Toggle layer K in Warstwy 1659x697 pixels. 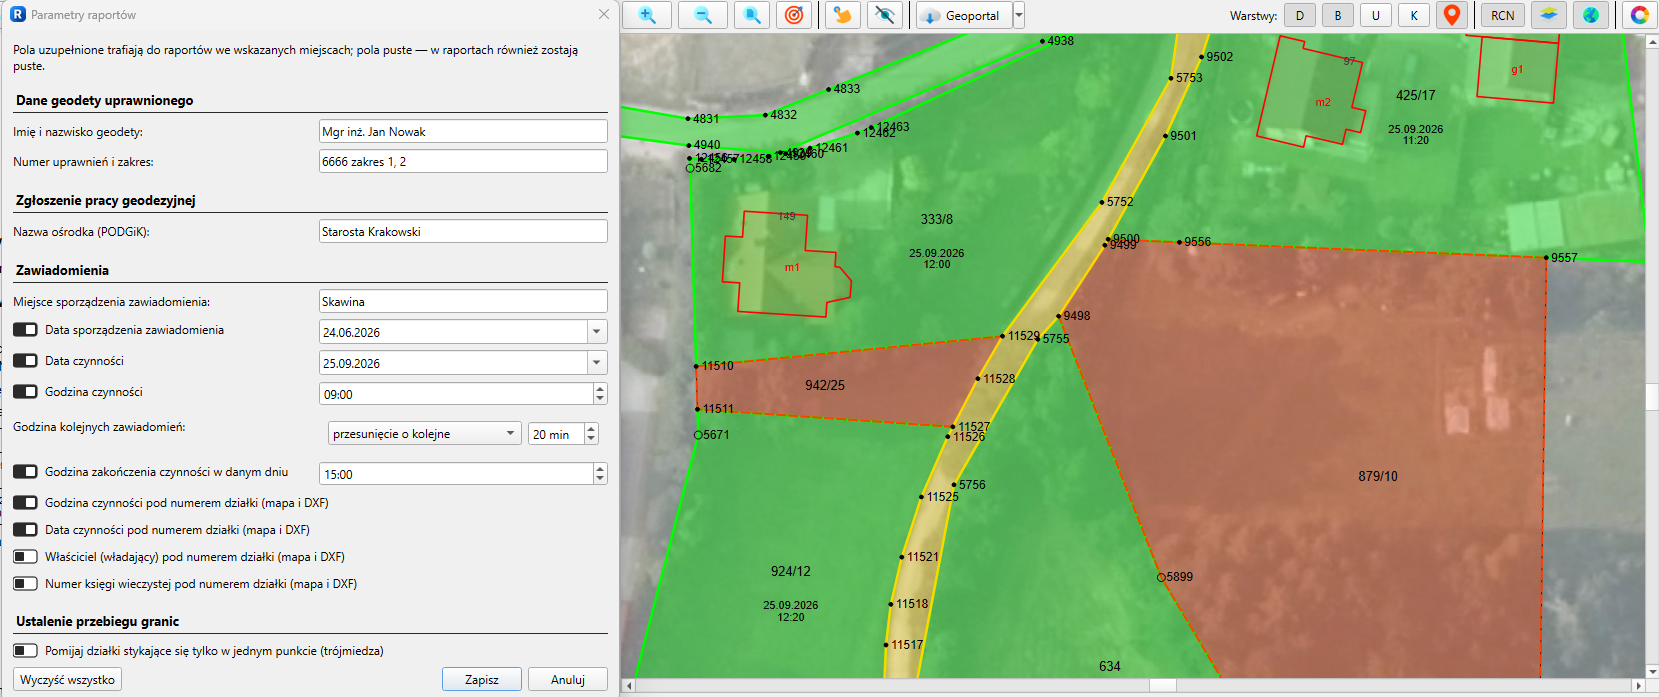pyautogui.click(x=1414, y=15)
